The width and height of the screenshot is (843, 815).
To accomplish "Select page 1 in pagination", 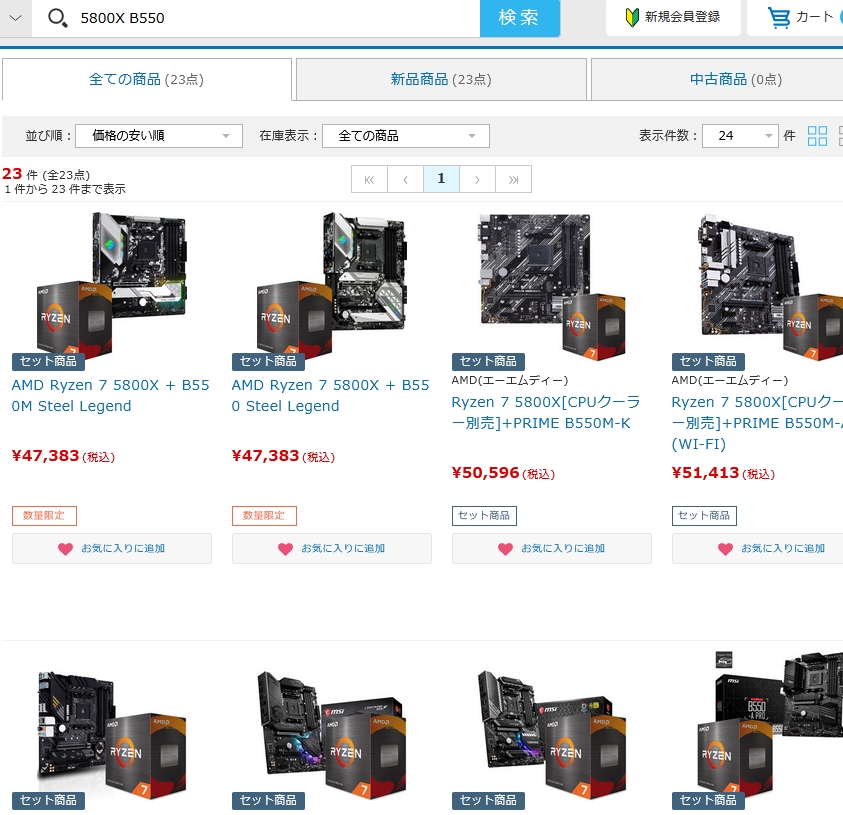I will pyautogui.click(x=441, y=179).
